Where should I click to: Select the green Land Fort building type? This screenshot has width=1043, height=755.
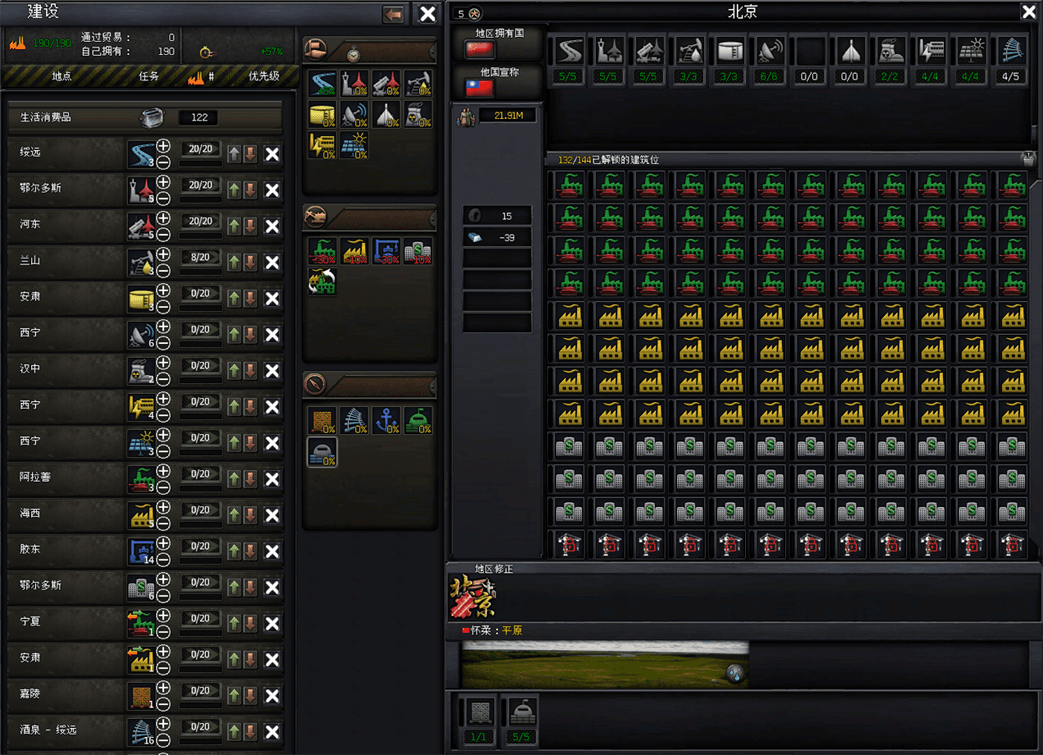[418, 421]
